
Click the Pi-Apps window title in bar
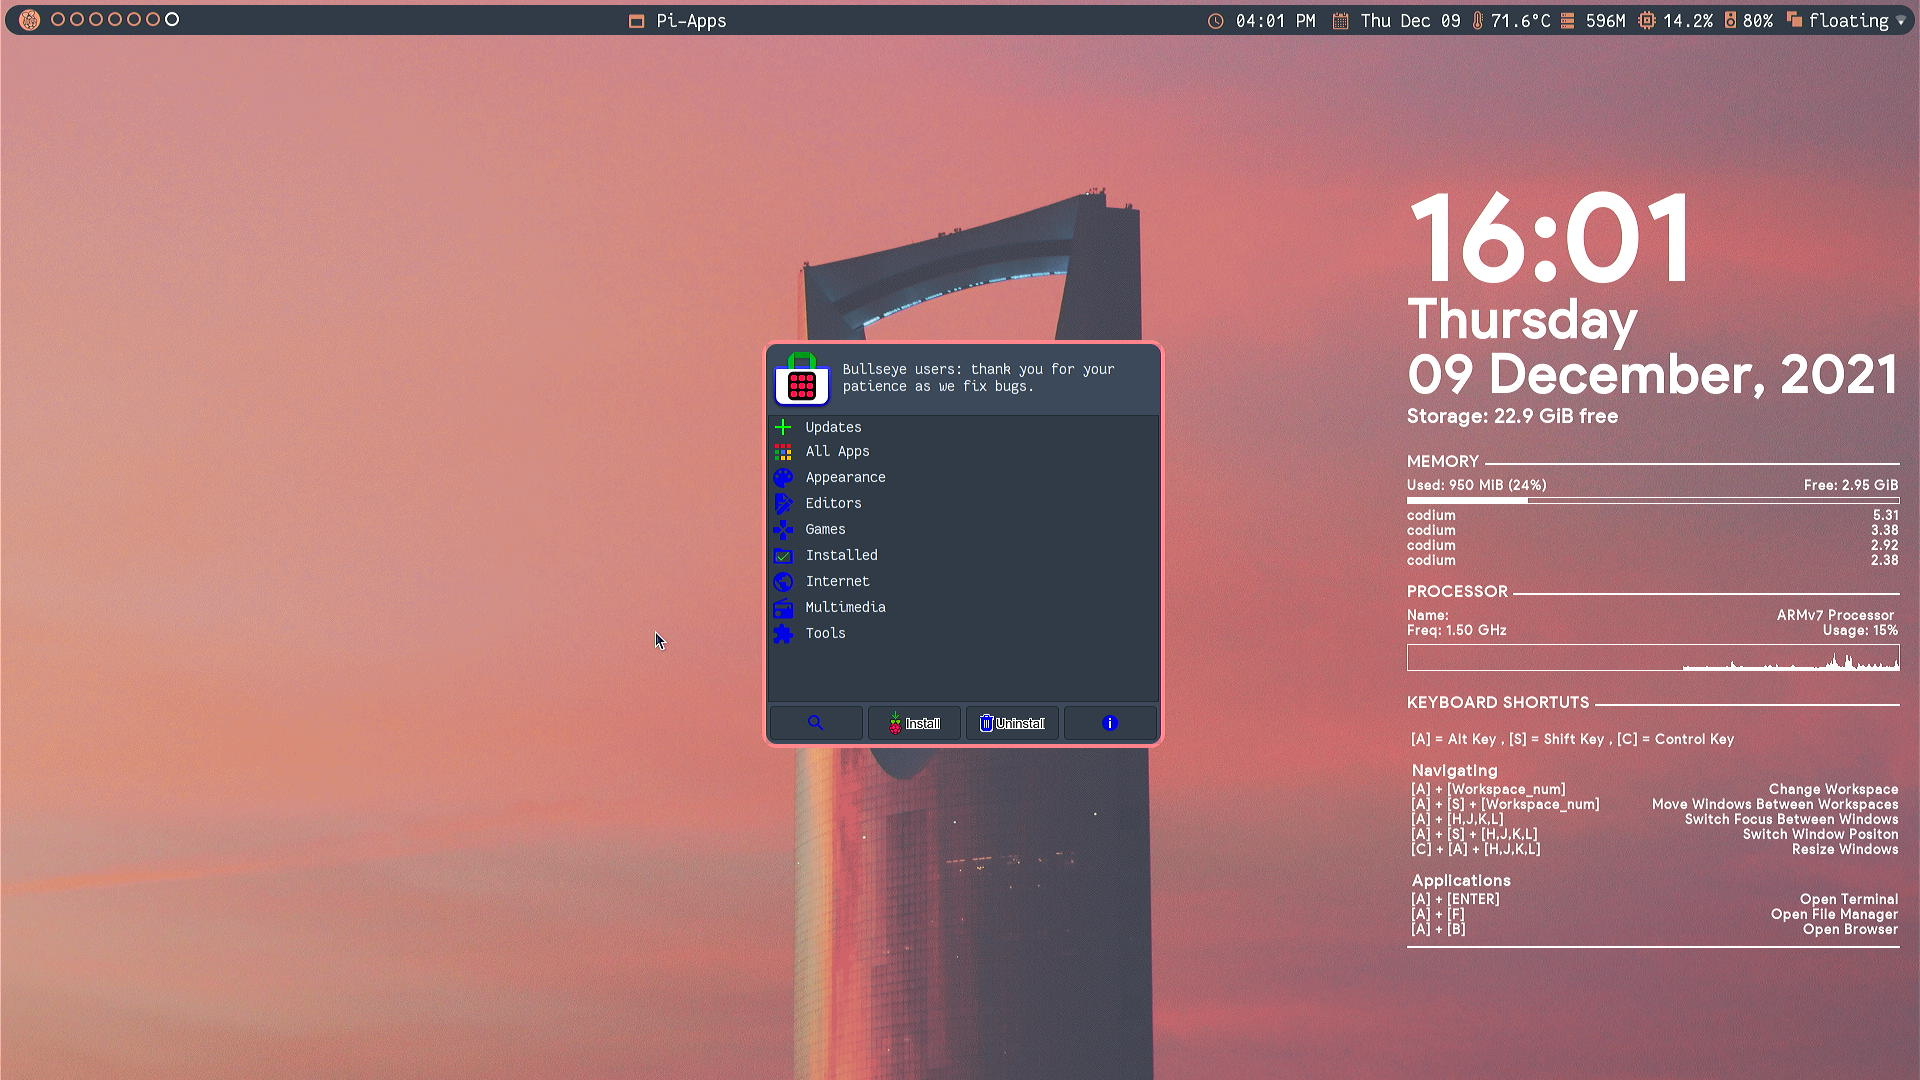pyautogui.click(x=690, y=21)
